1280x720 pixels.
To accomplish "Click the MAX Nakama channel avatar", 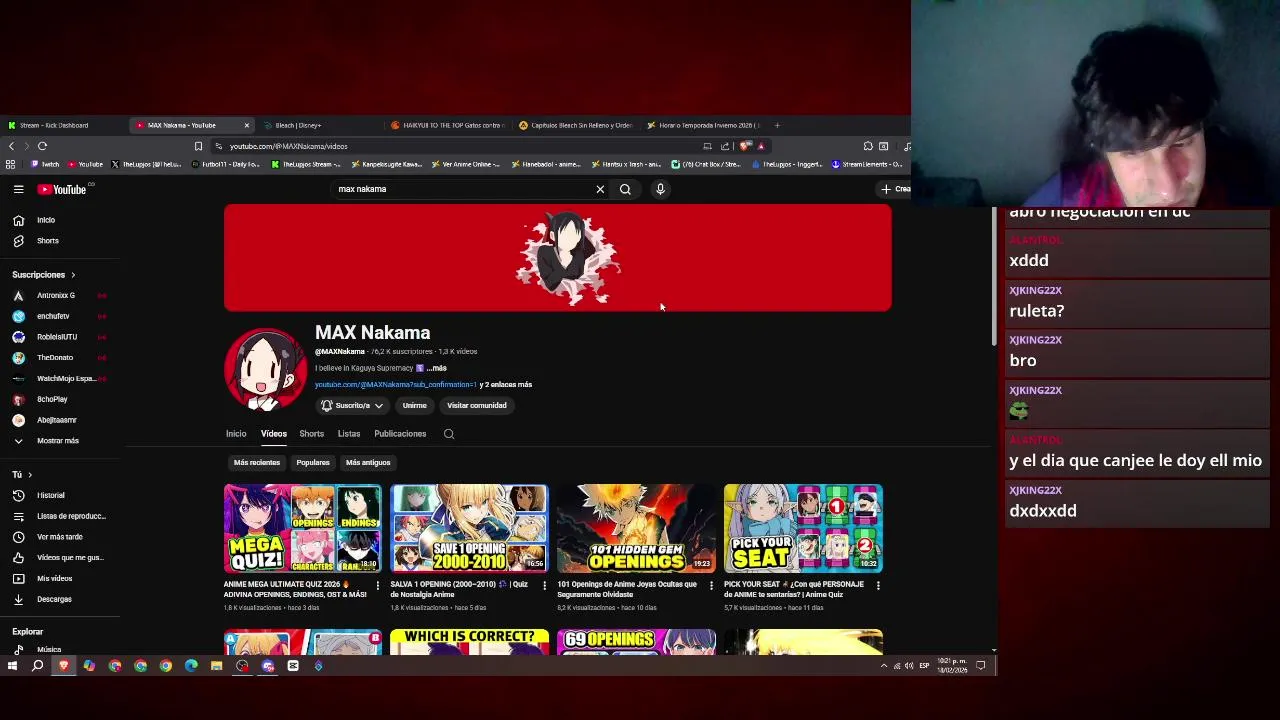I will [266, 369].
